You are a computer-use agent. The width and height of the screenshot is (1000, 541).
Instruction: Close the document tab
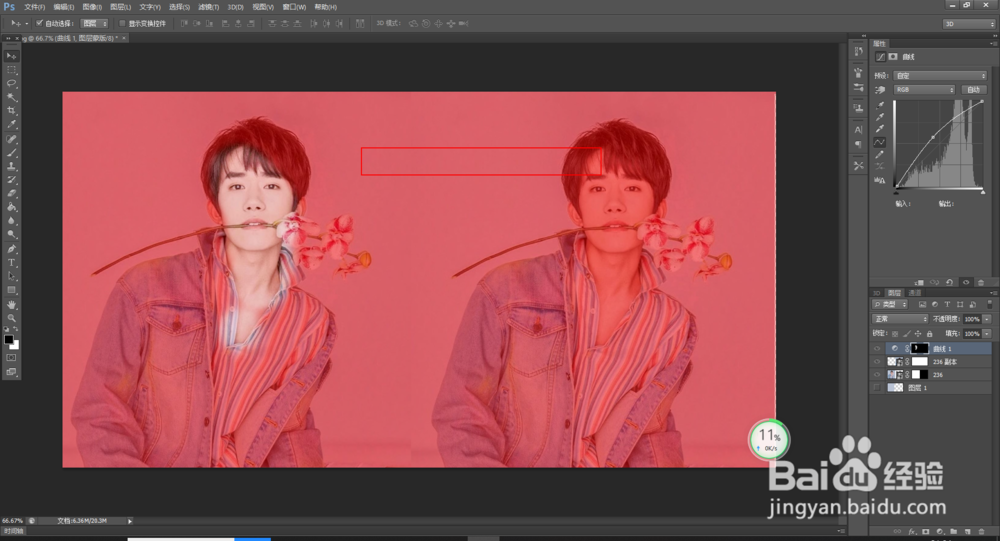[124, 38]
